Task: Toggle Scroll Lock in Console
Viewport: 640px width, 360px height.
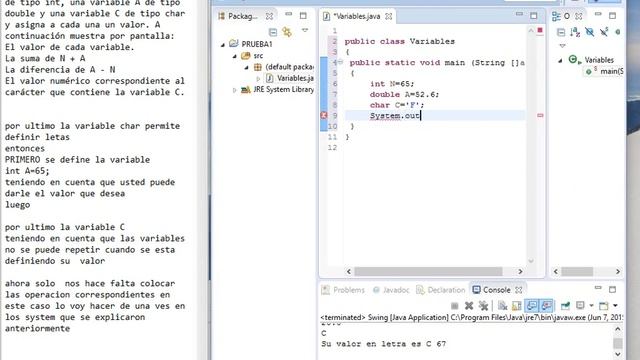Action: (x=517, y=305)
